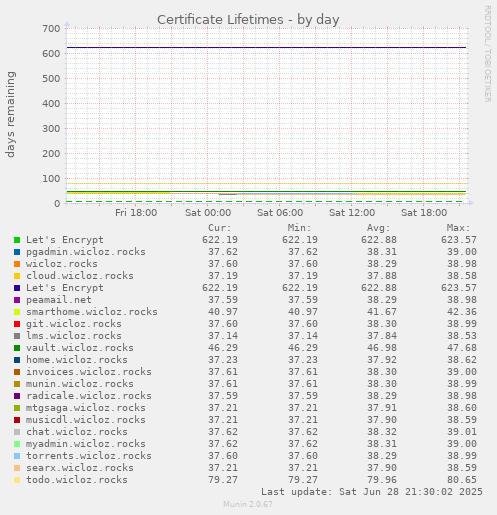Click the Max: column header
Image resolution: width=497 pixels, height=515 pixels.
(x=459, y=228)
